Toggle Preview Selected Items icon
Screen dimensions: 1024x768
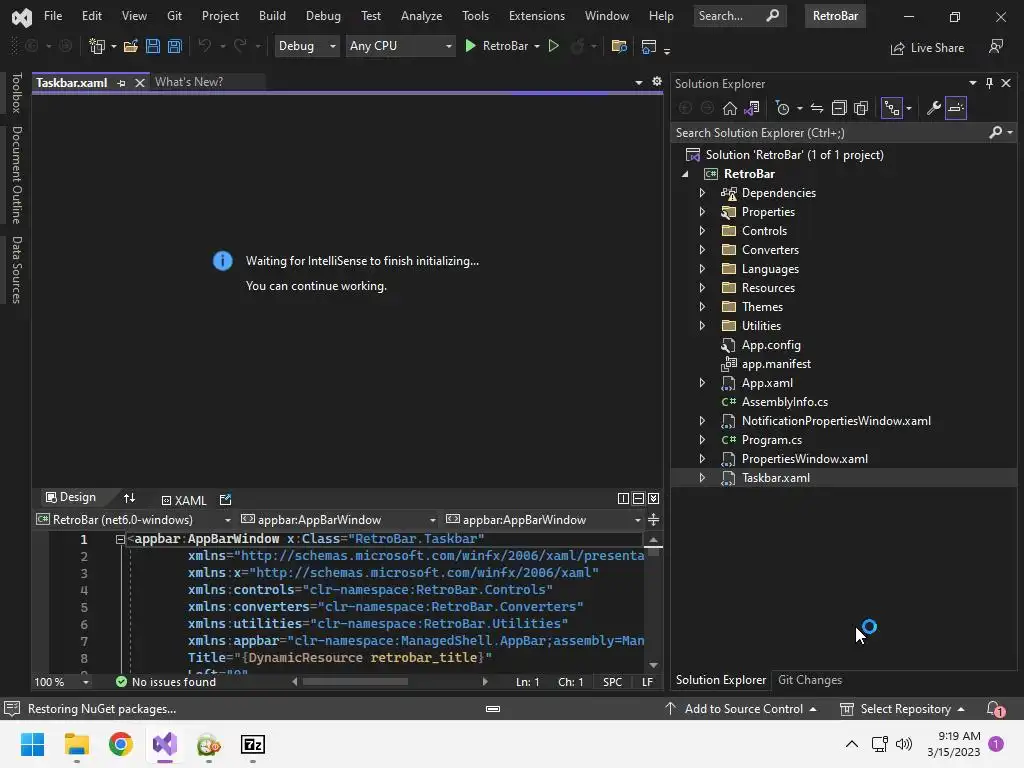point(956,108)
